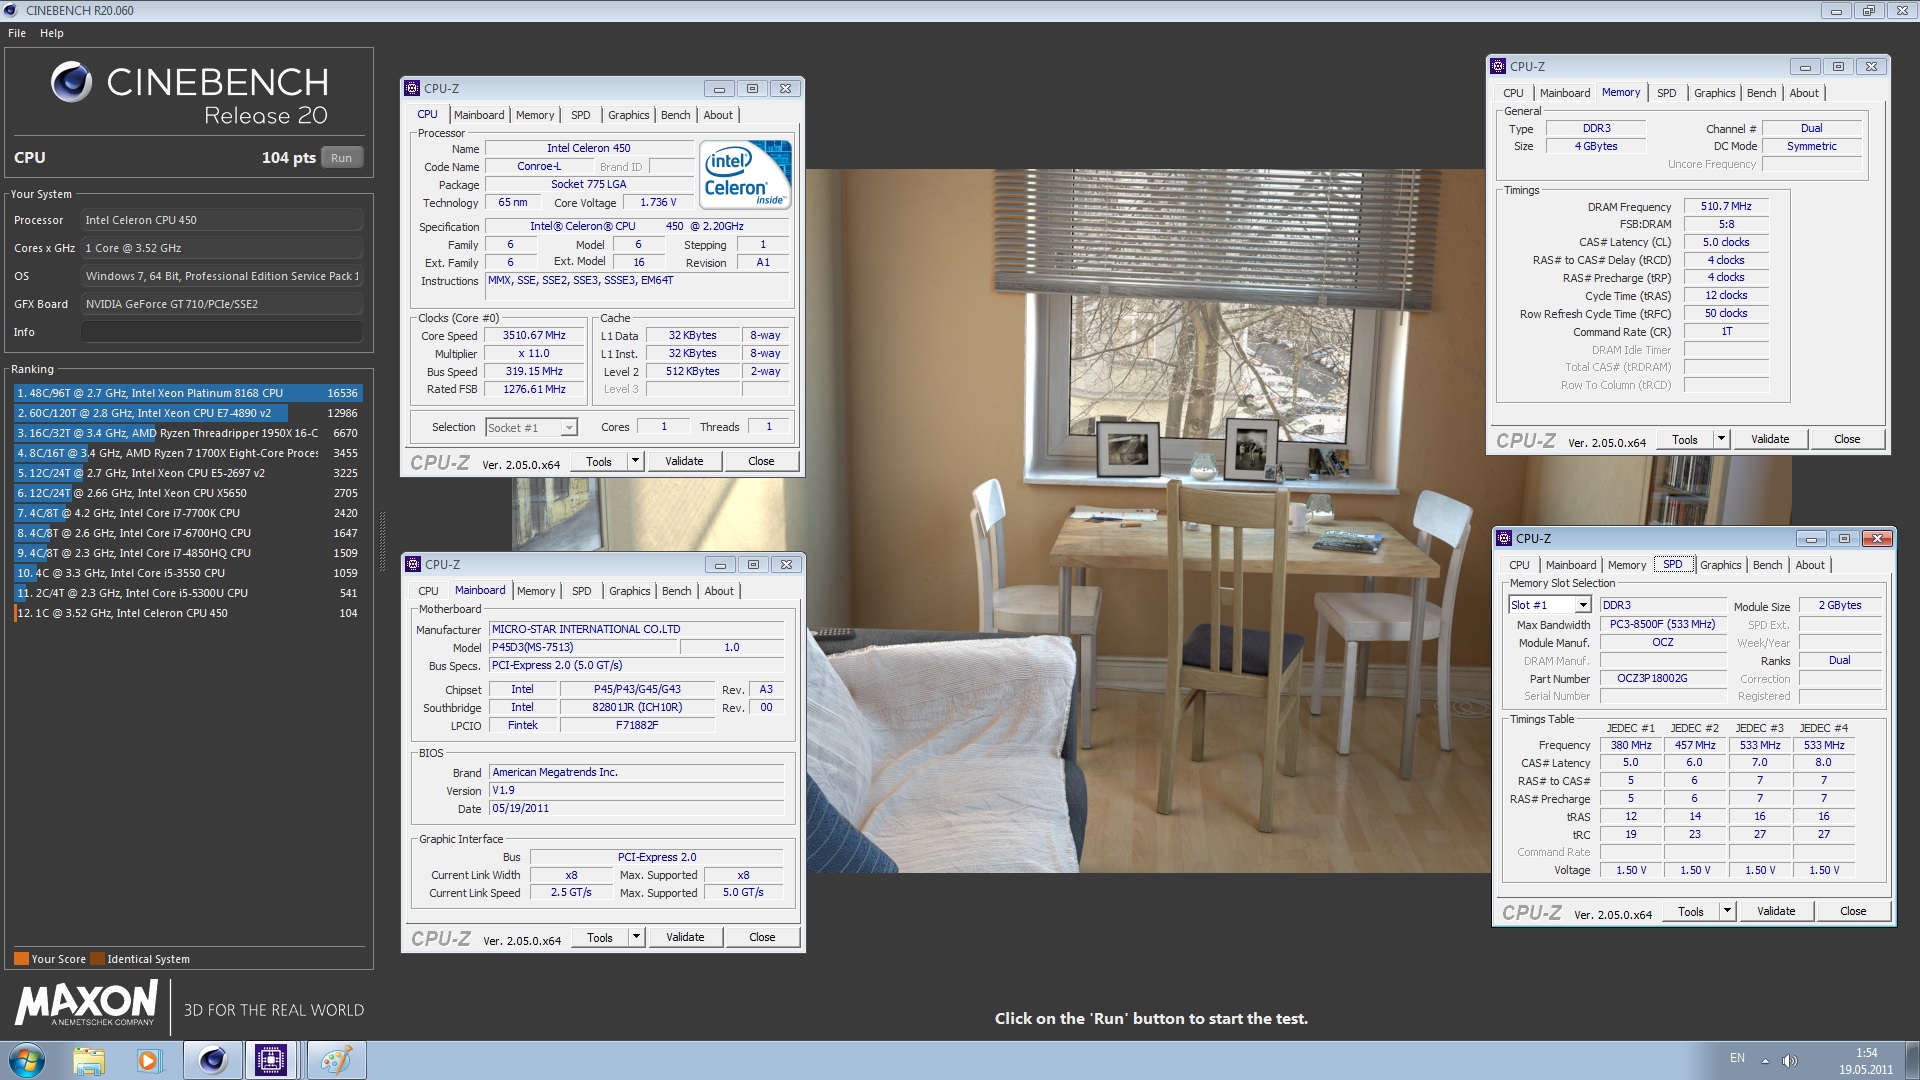Click Validate in SPD window

click(1776, 911)
